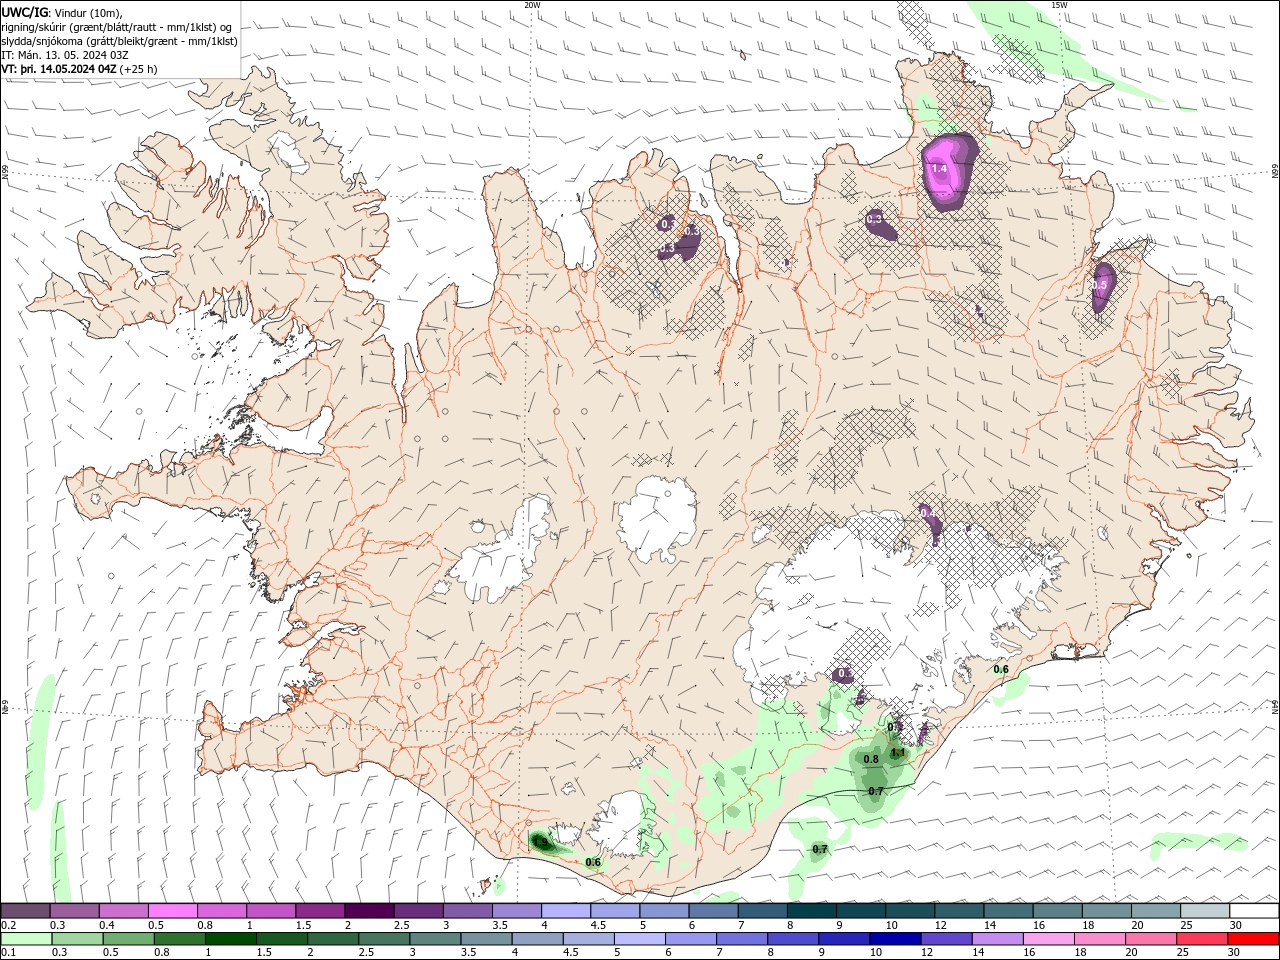Click the offshore "0.7" value south of the coast
This screenshot has width=1280, height=960.
click(820, 849)
